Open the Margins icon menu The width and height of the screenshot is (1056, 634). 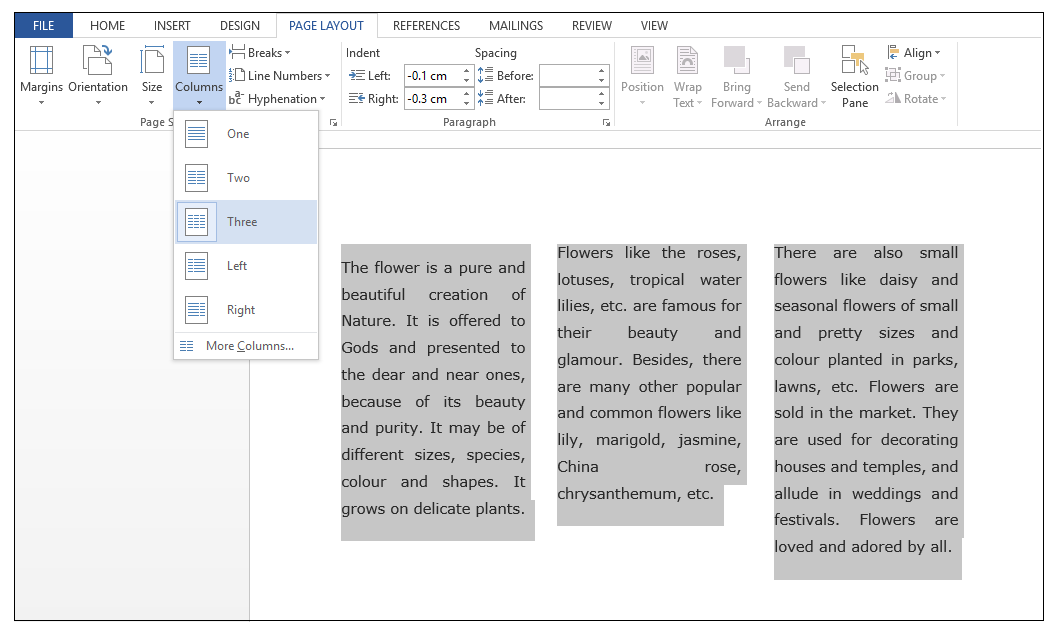(x=41, y=61)
